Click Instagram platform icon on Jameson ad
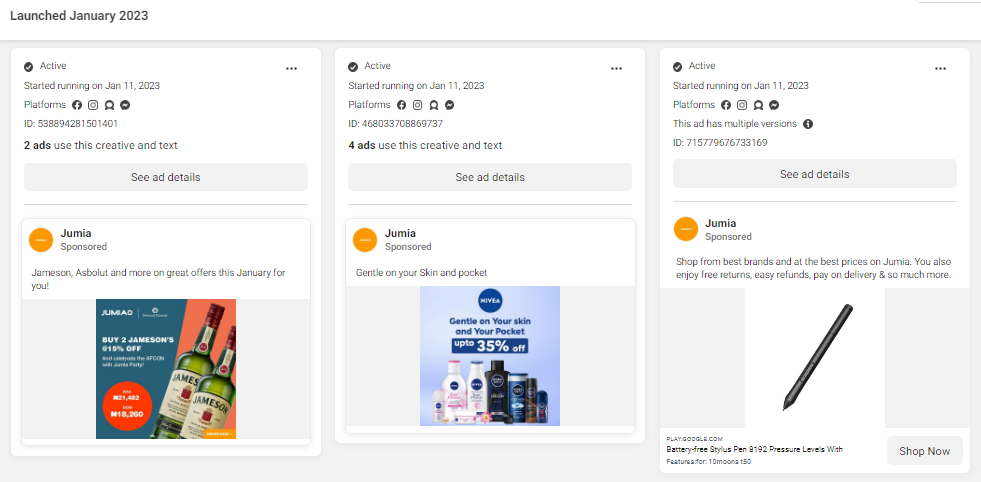Image resolution: width=981 pixels, height=482 pixels. coord(93,105)
